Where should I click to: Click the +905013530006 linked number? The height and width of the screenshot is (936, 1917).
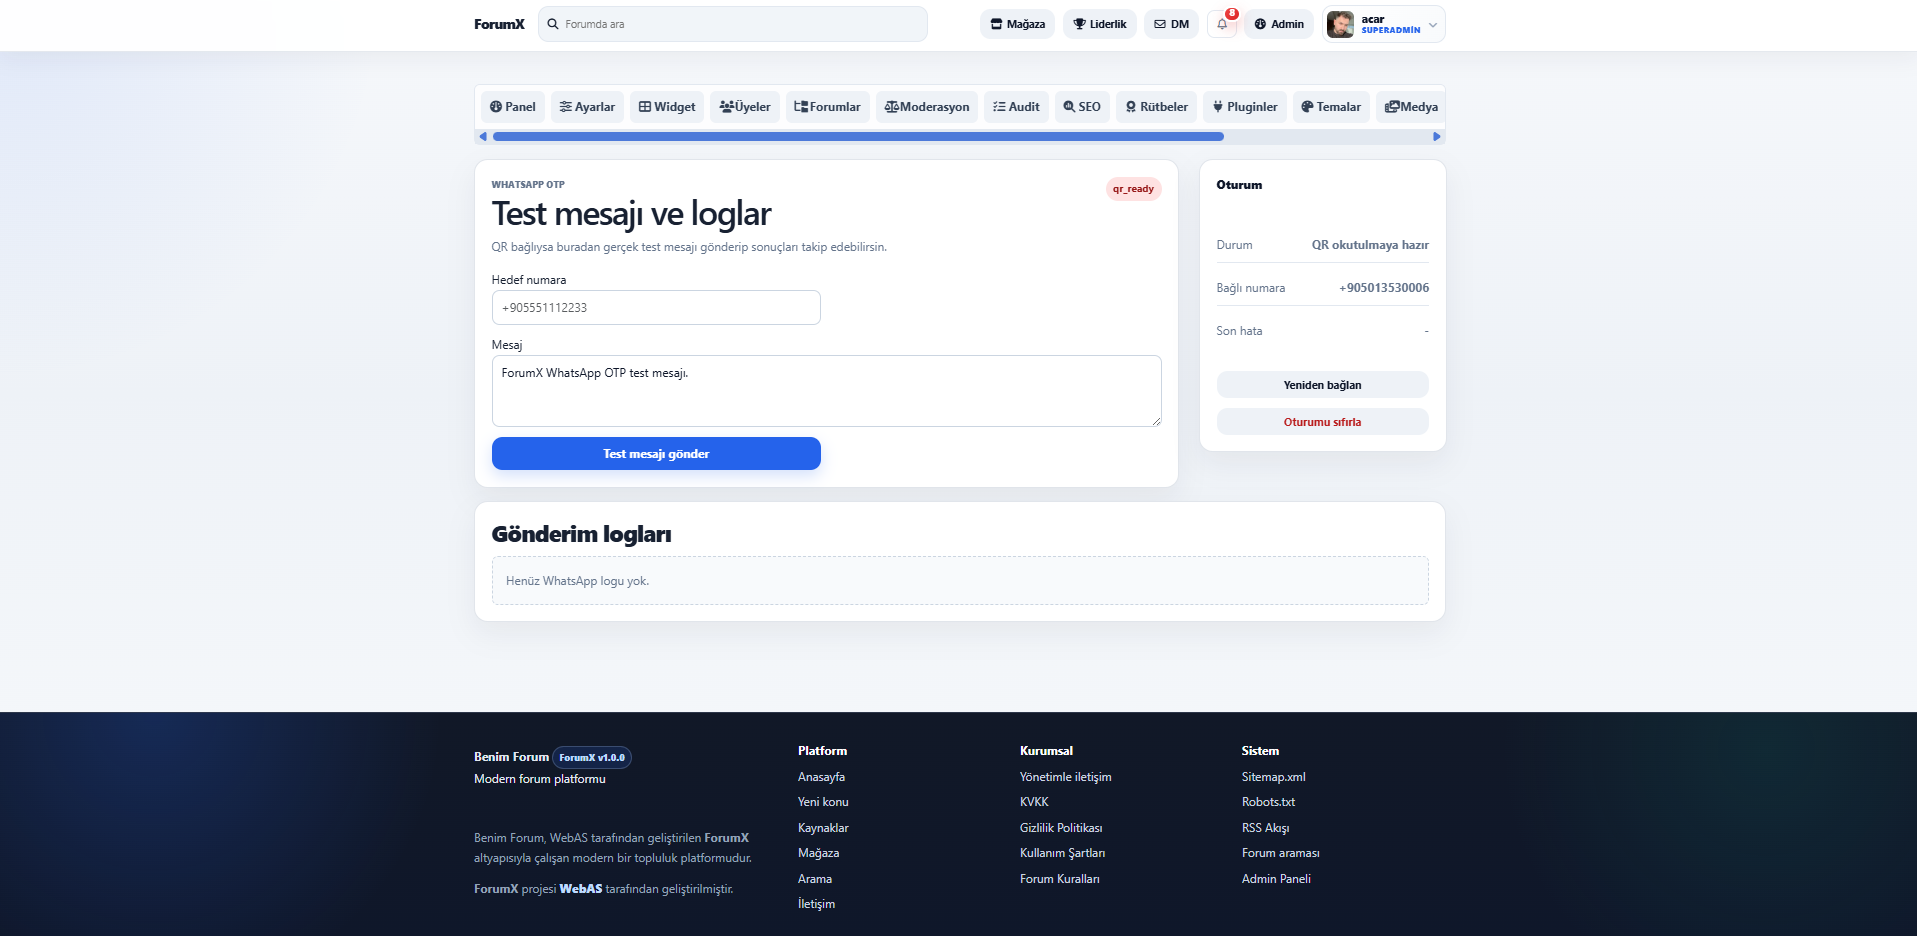1384,288
